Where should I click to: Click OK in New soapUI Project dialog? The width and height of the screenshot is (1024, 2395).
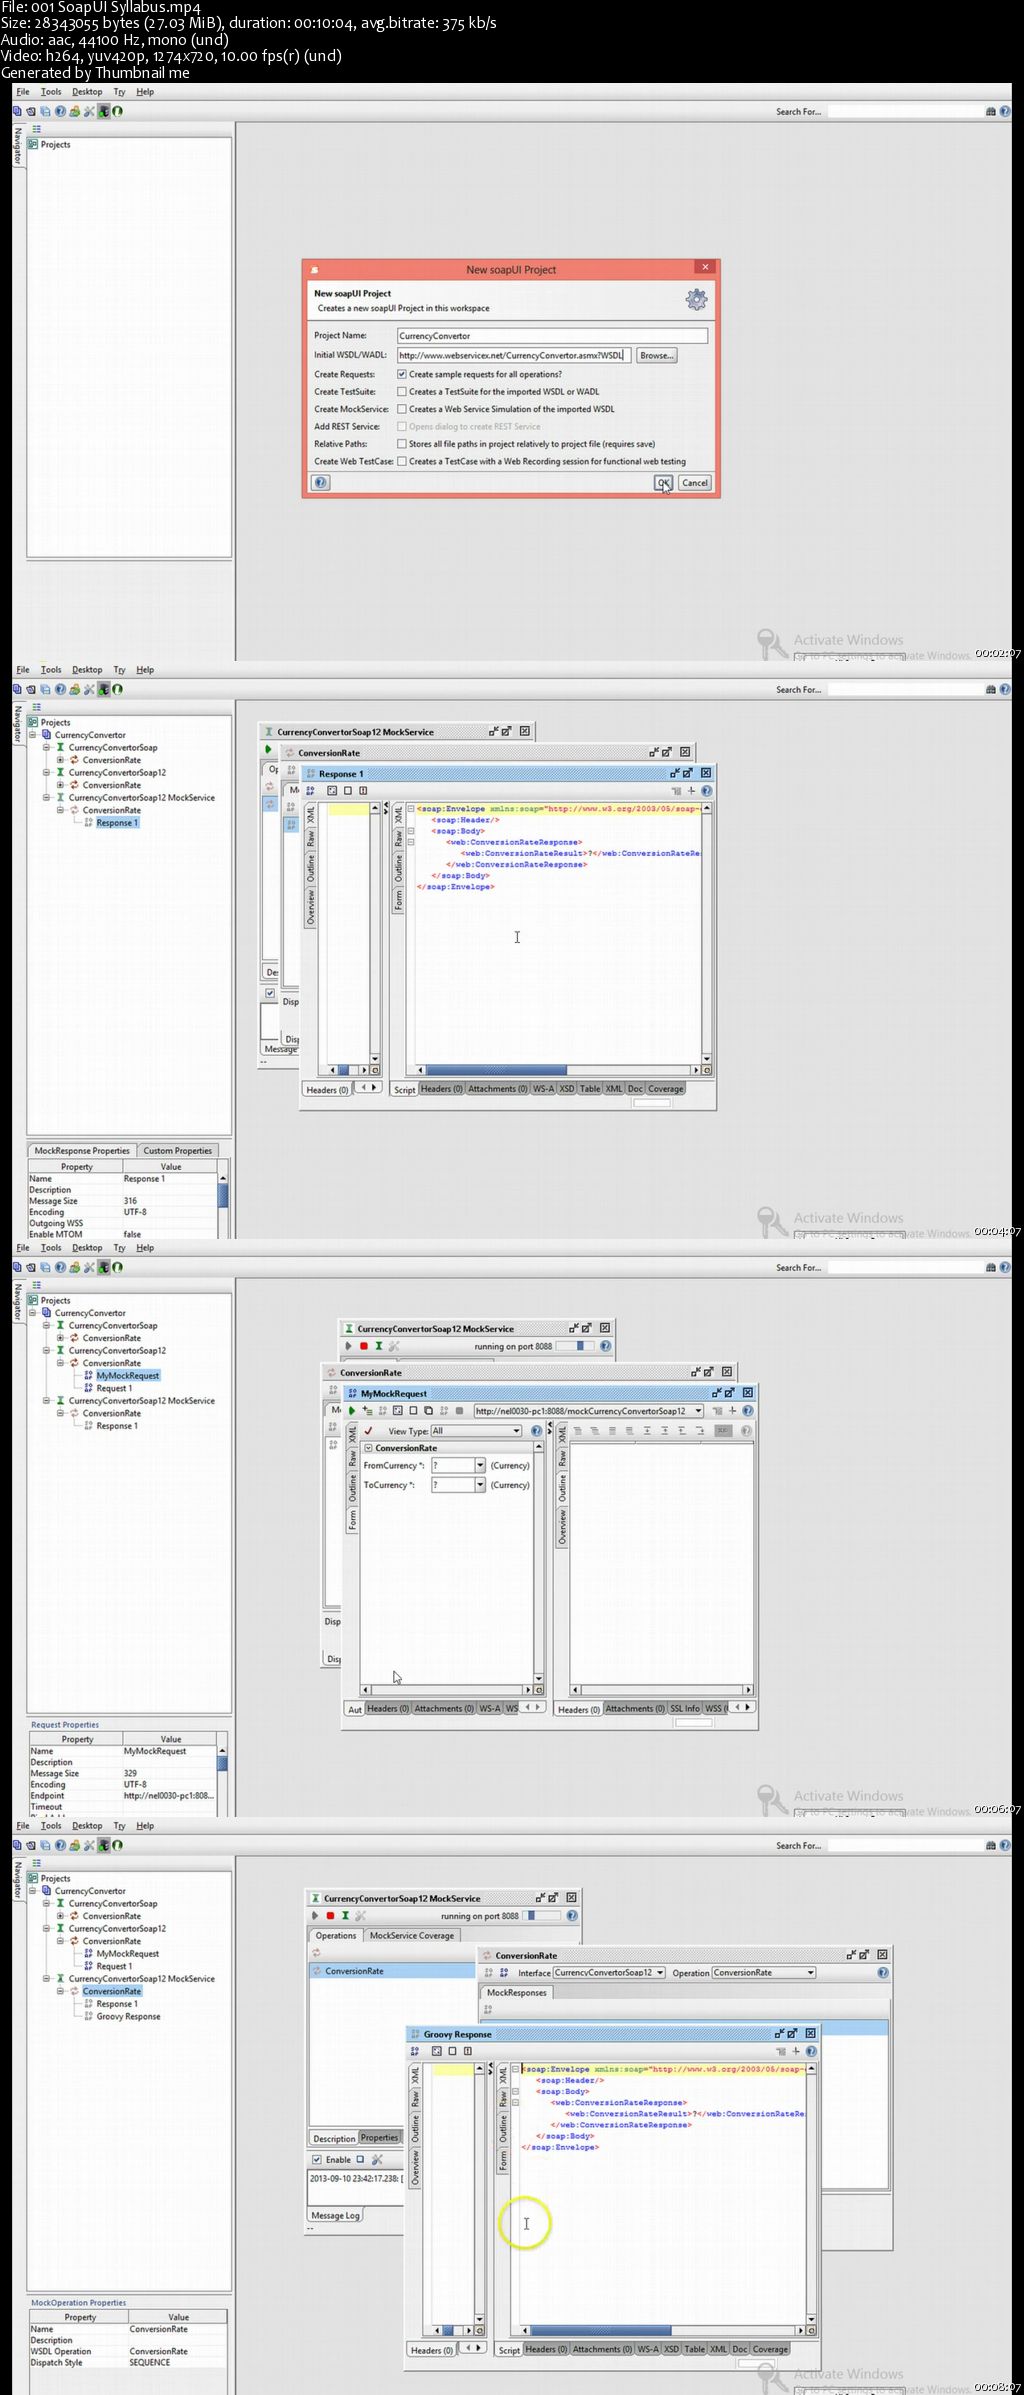663,482
